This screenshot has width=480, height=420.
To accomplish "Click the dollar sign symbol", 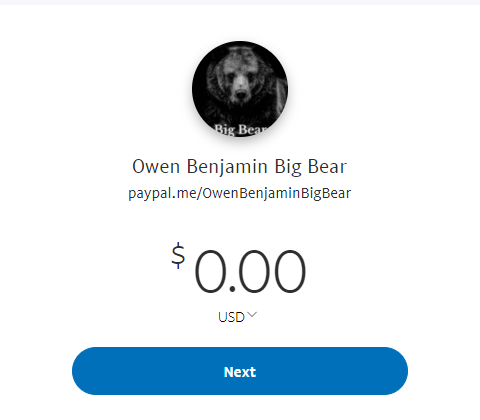I will point(178,256).
